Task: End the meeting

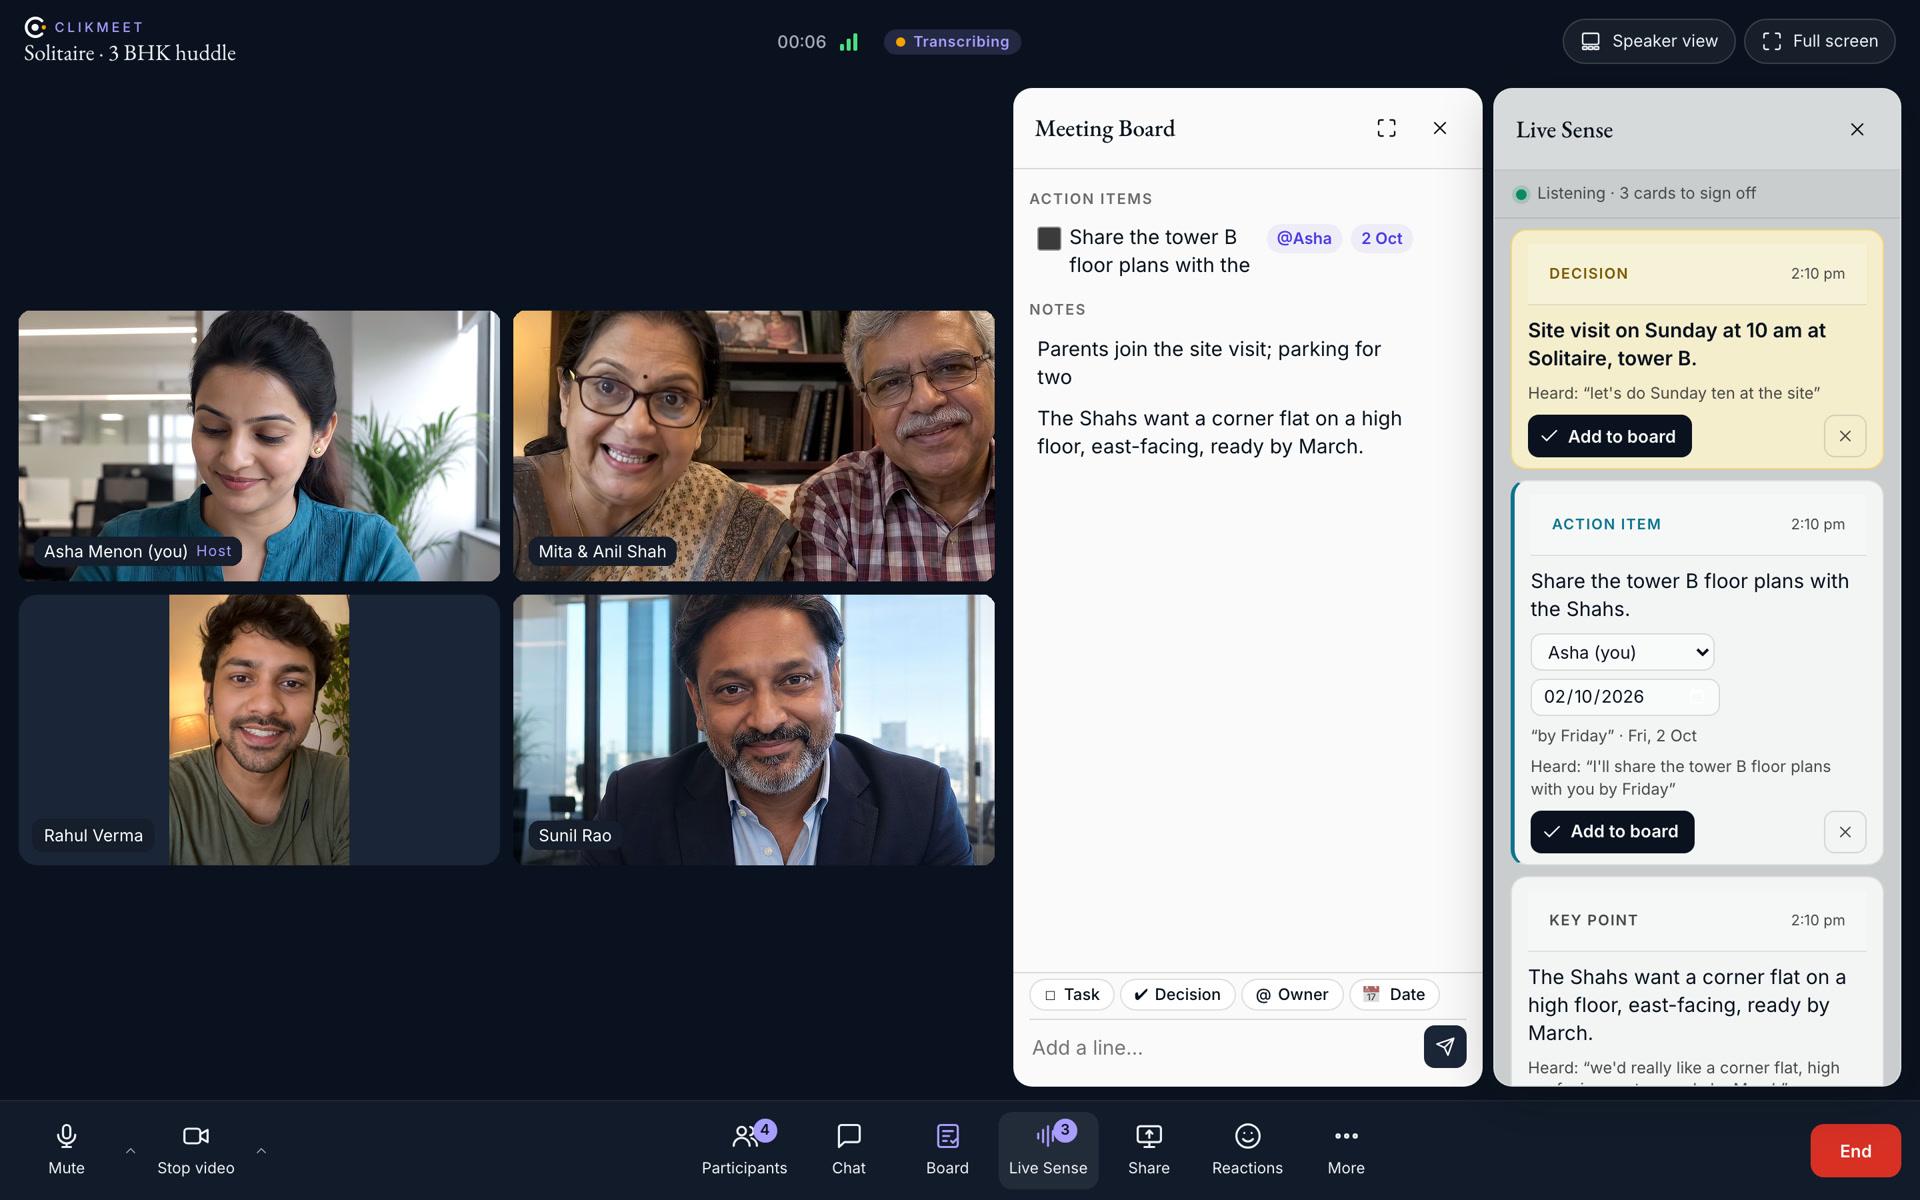Action: click(x=1855, y=1151)
